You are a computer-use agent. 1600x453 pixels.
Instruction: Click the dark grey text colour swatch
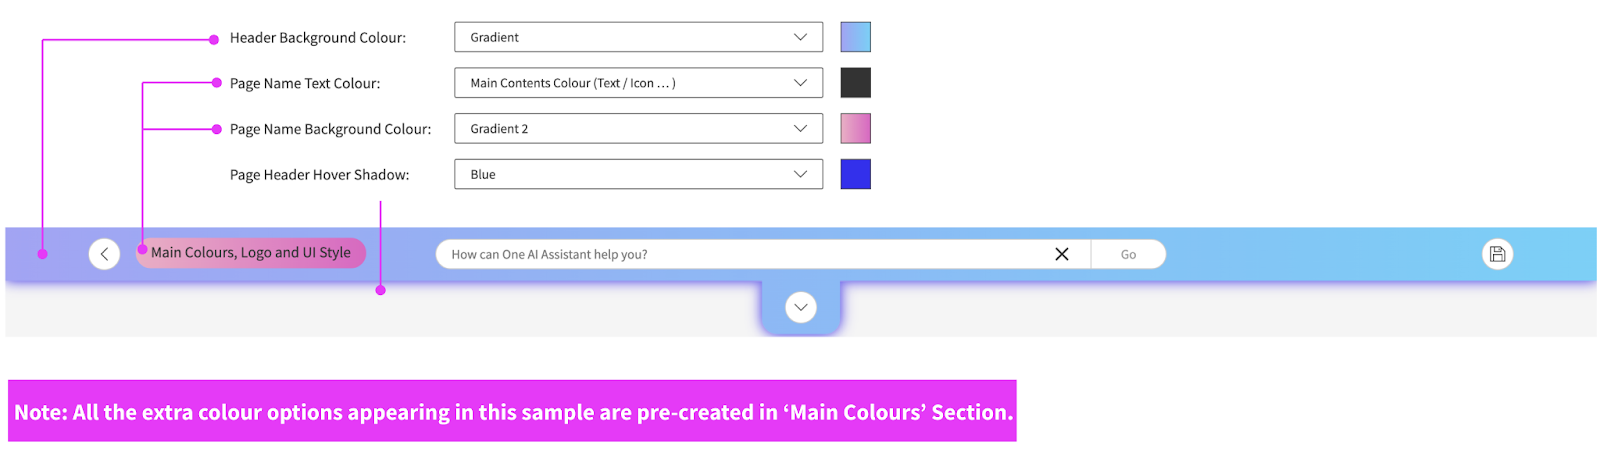(x=855, y=83)
